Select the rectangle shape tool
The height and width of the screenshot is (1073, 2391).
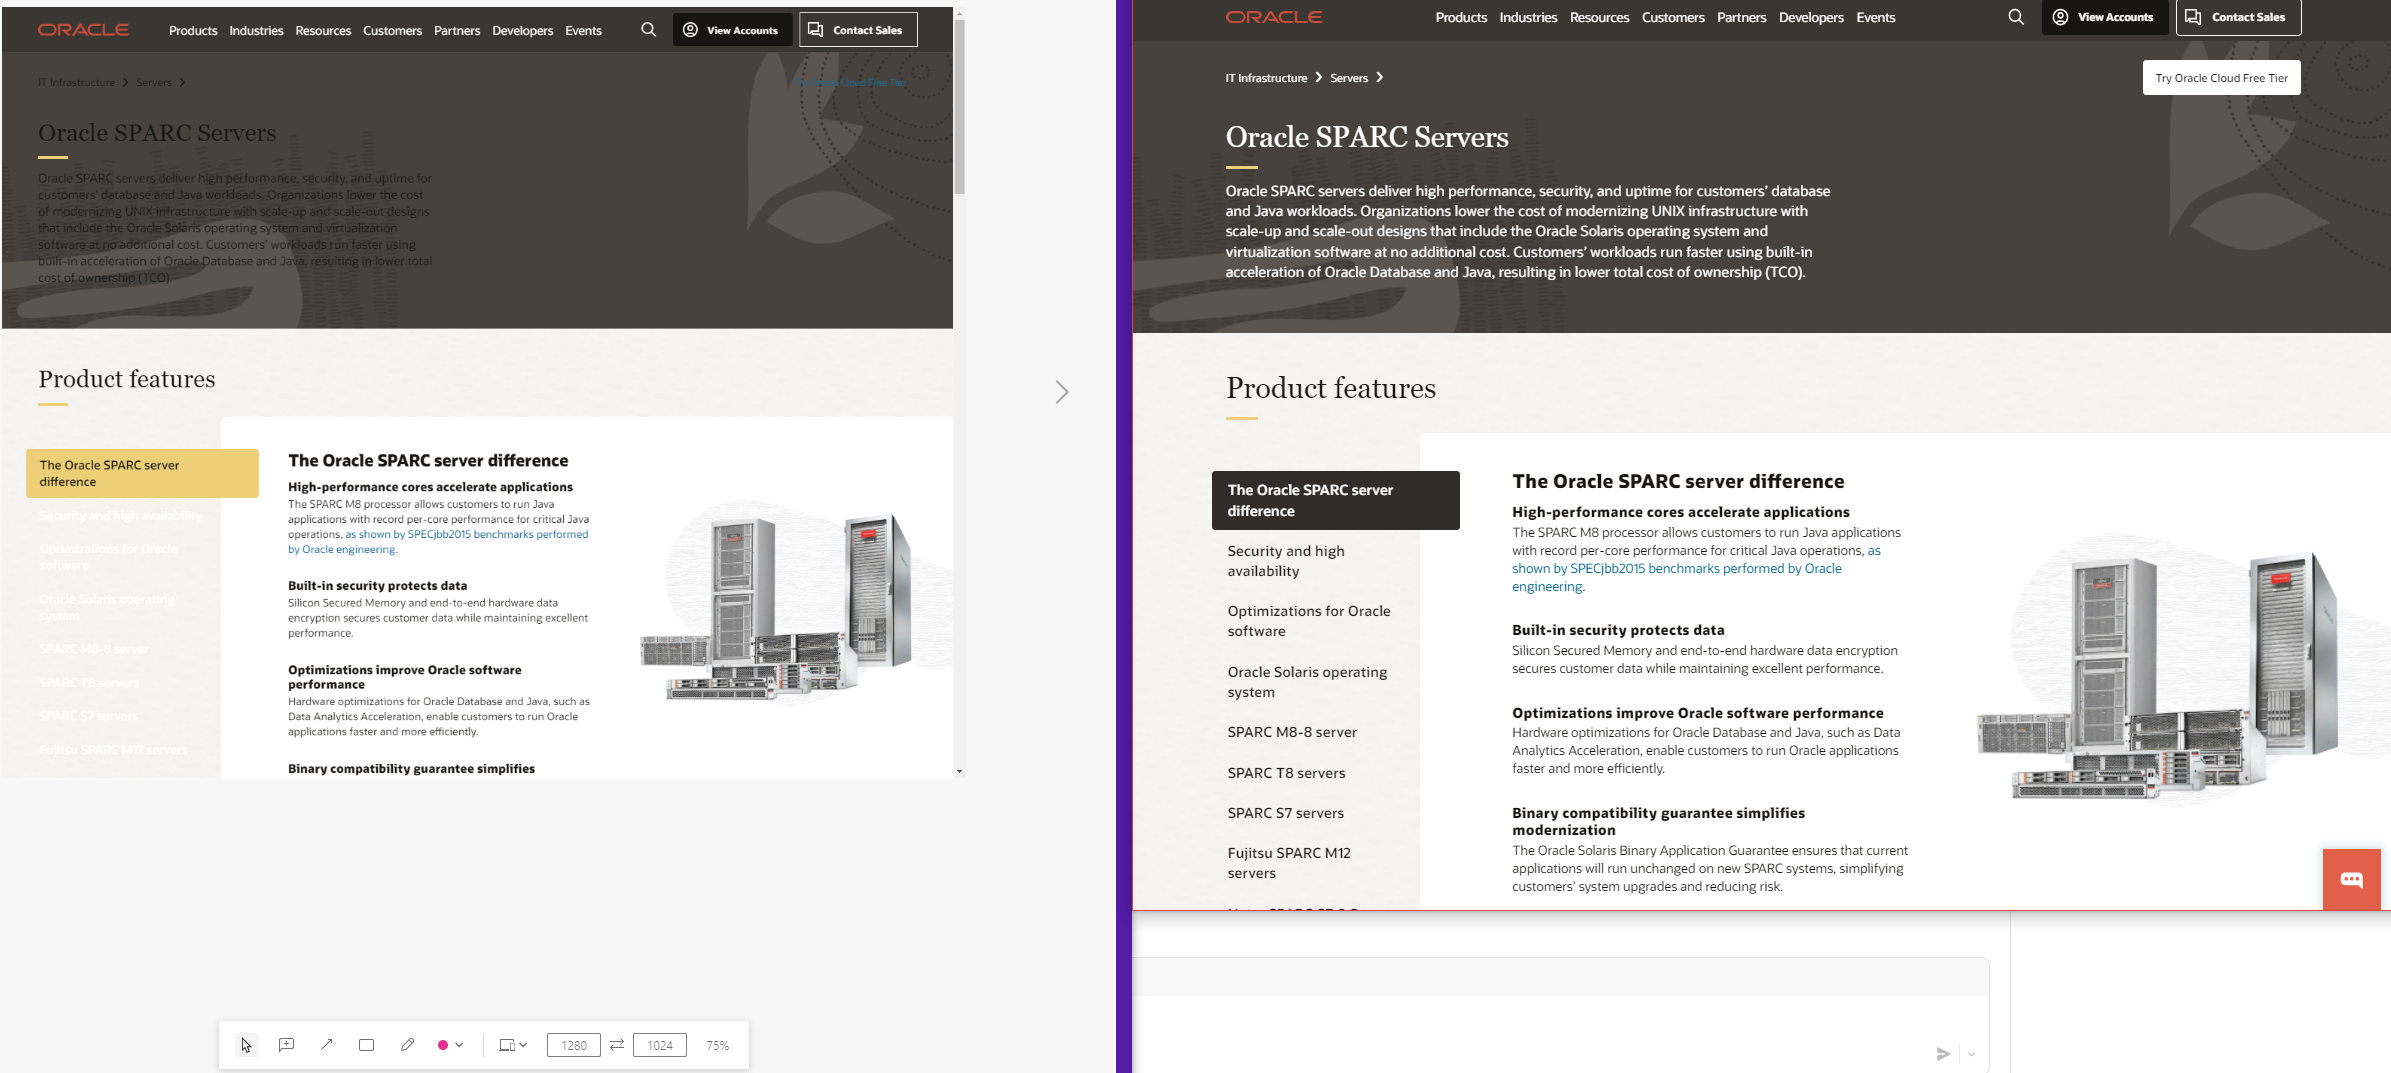(x=366, y=1045)
